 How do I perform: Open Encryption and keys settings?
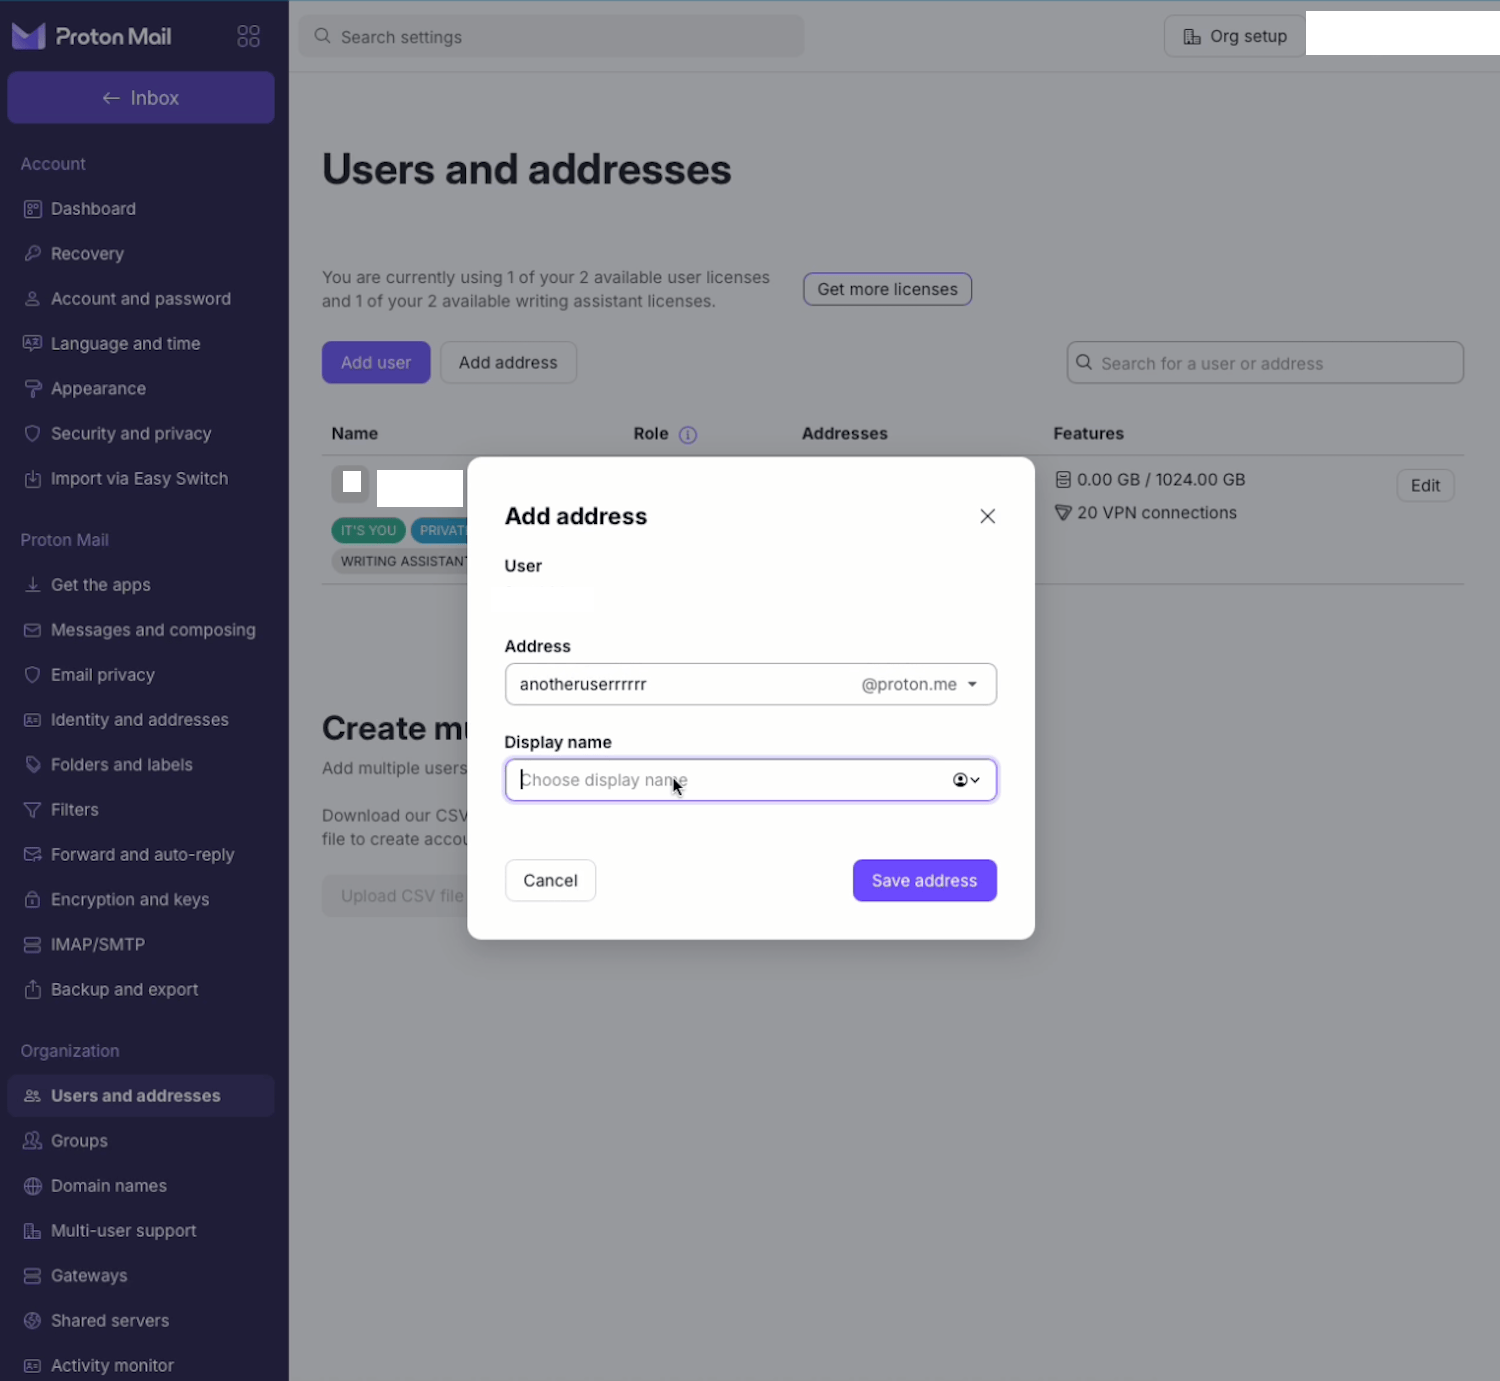[130, 899]
